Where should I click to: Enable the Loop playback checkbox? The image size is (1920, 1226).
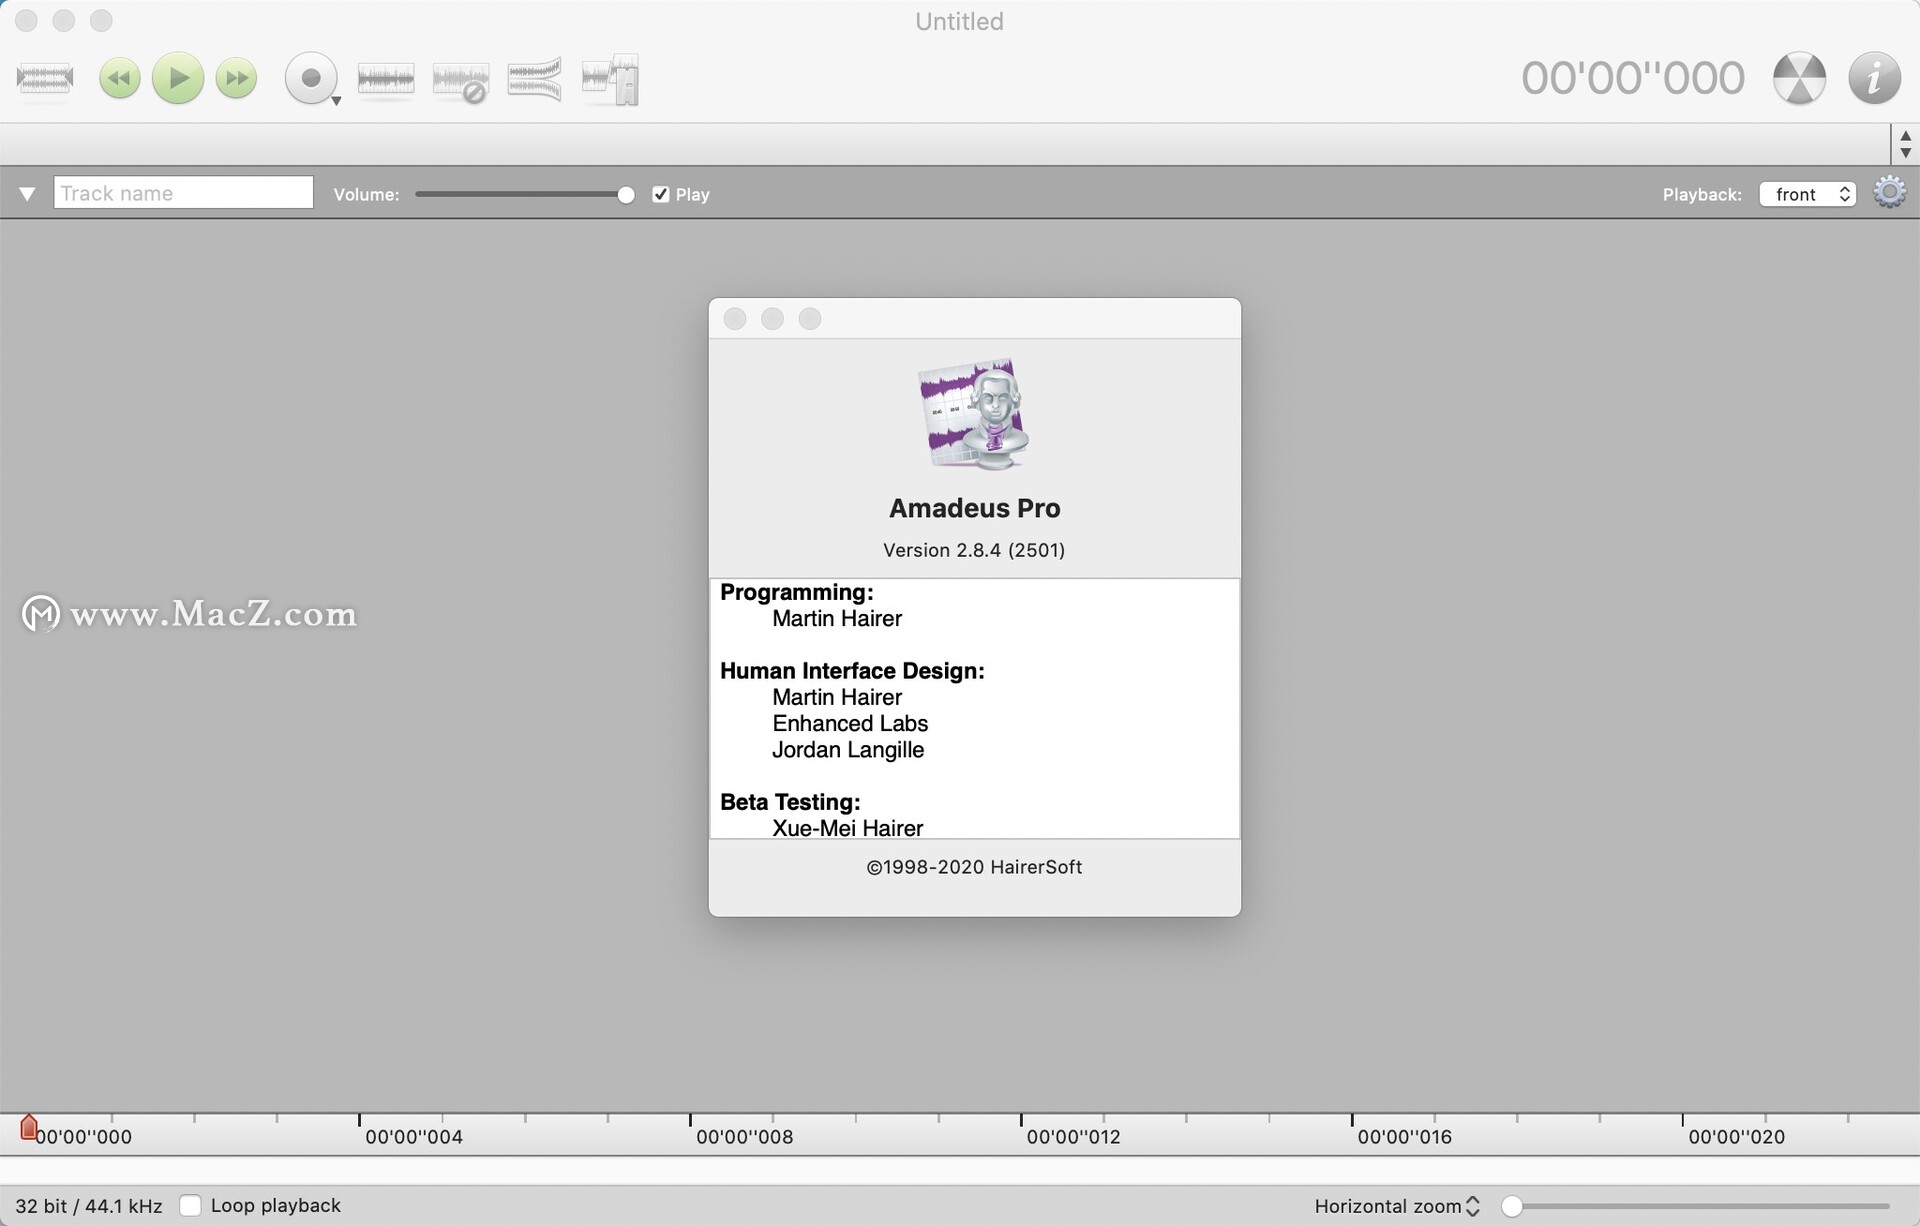click(190, 1205)
